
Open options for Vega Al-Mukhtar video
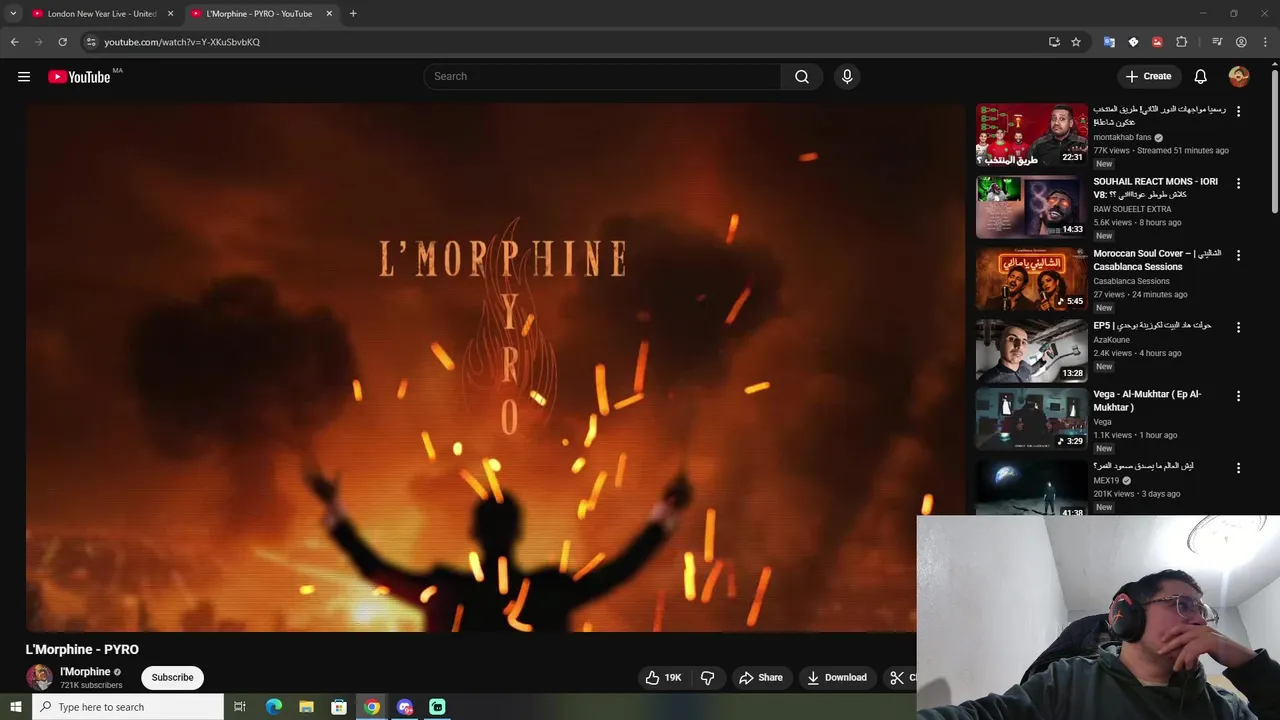pyautogui.click(x=1238, y=396)
